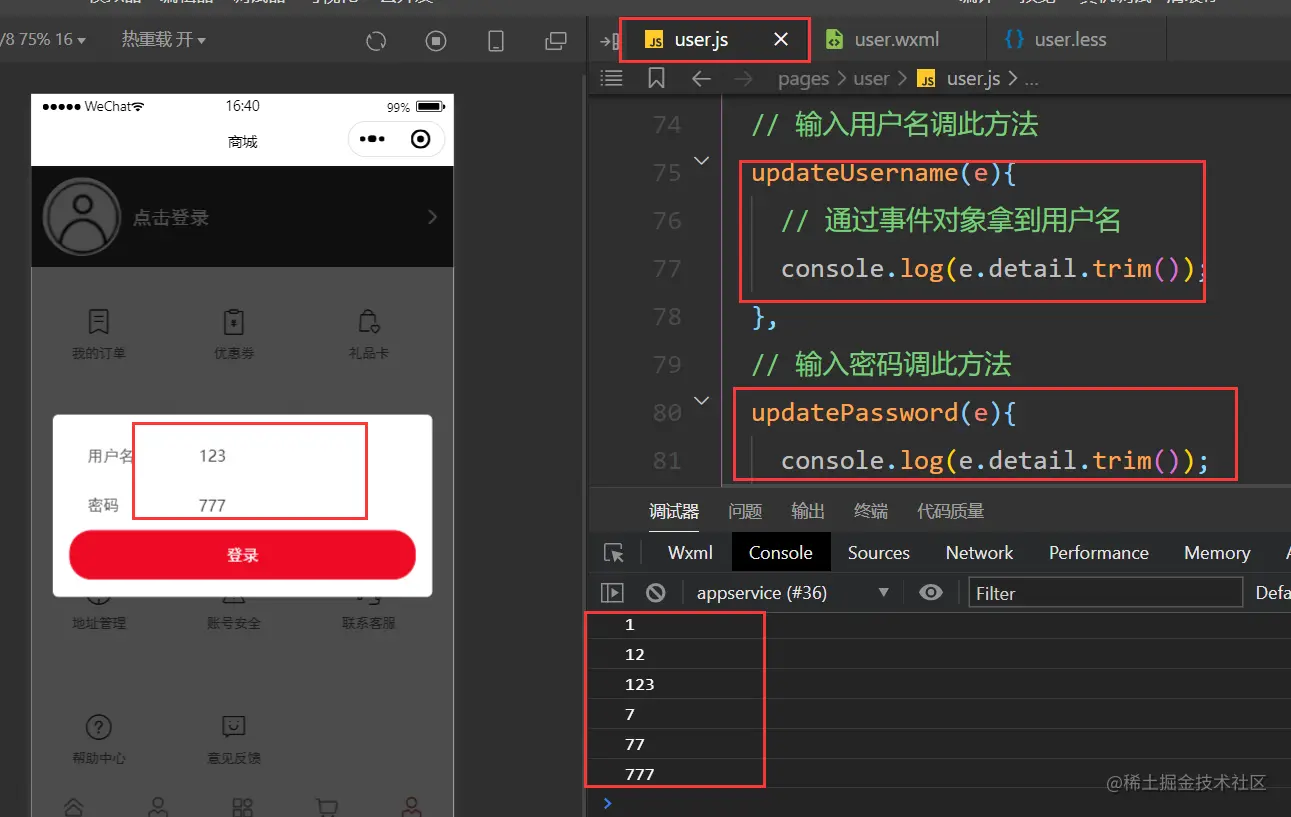Switch to the 终端 panel tab
Image resolution: width=1291 pixels, height=817 pixels.
click(x=871, y=511)
